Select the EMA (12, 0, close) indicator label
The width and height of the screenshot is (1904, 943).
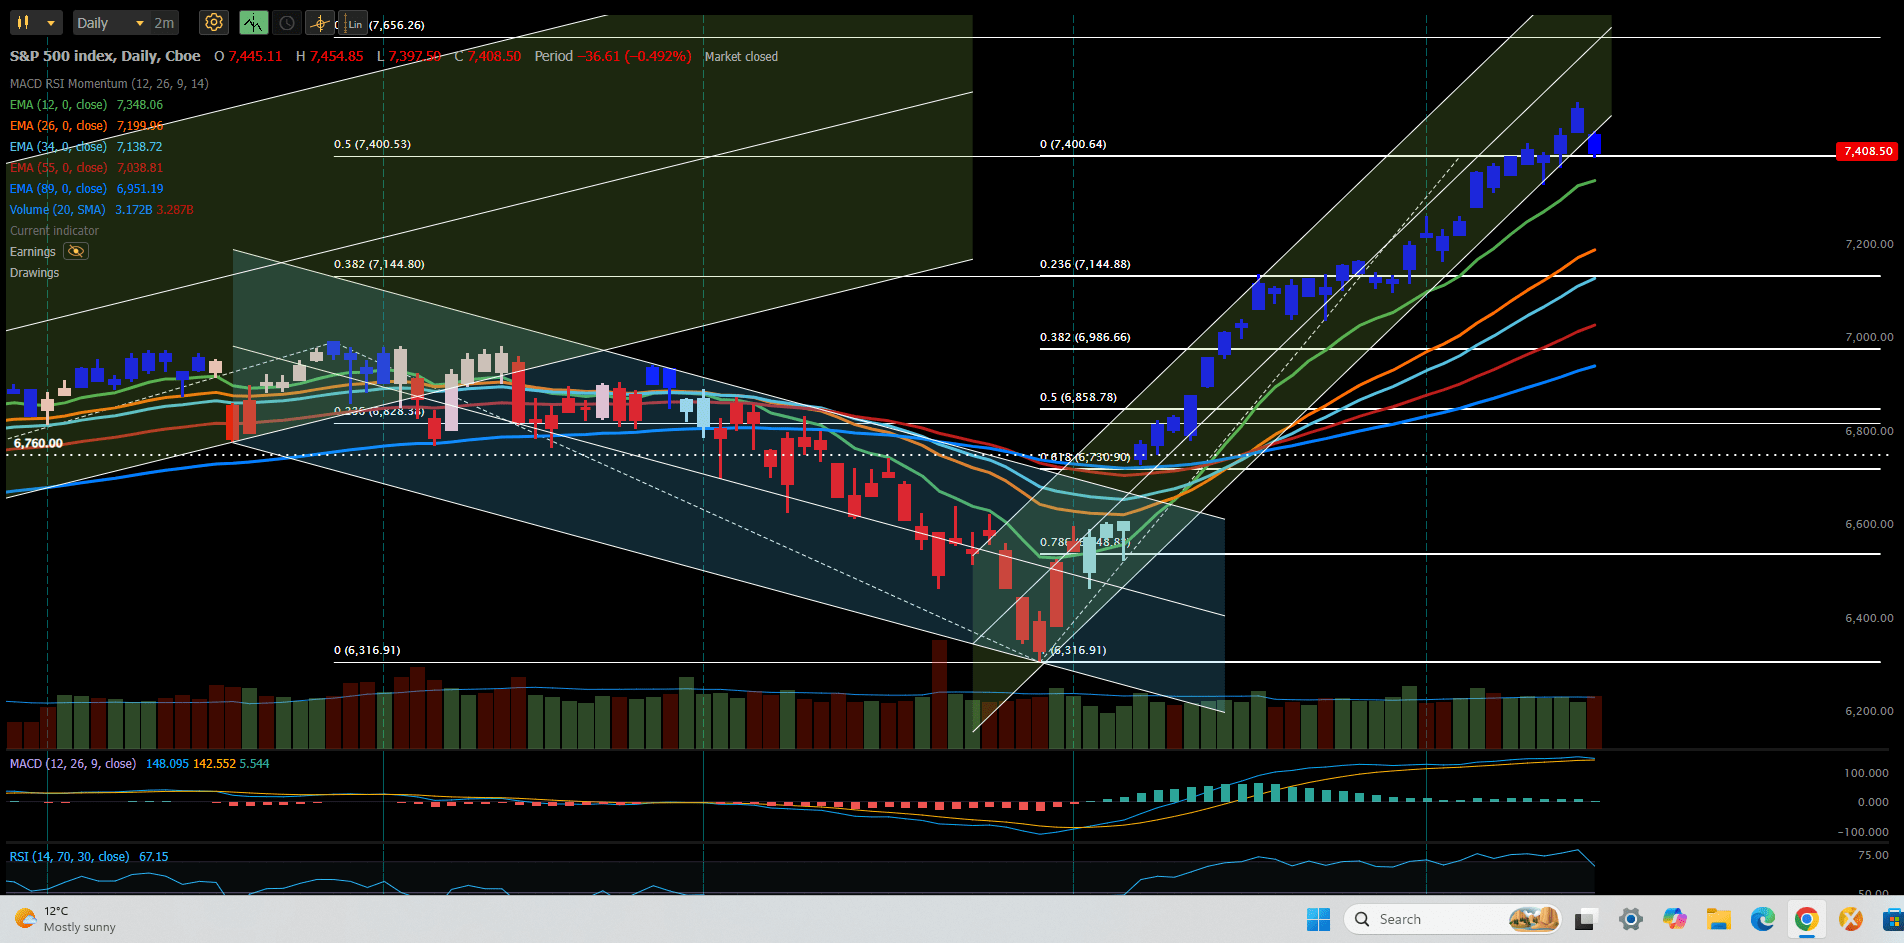[58, 104]
